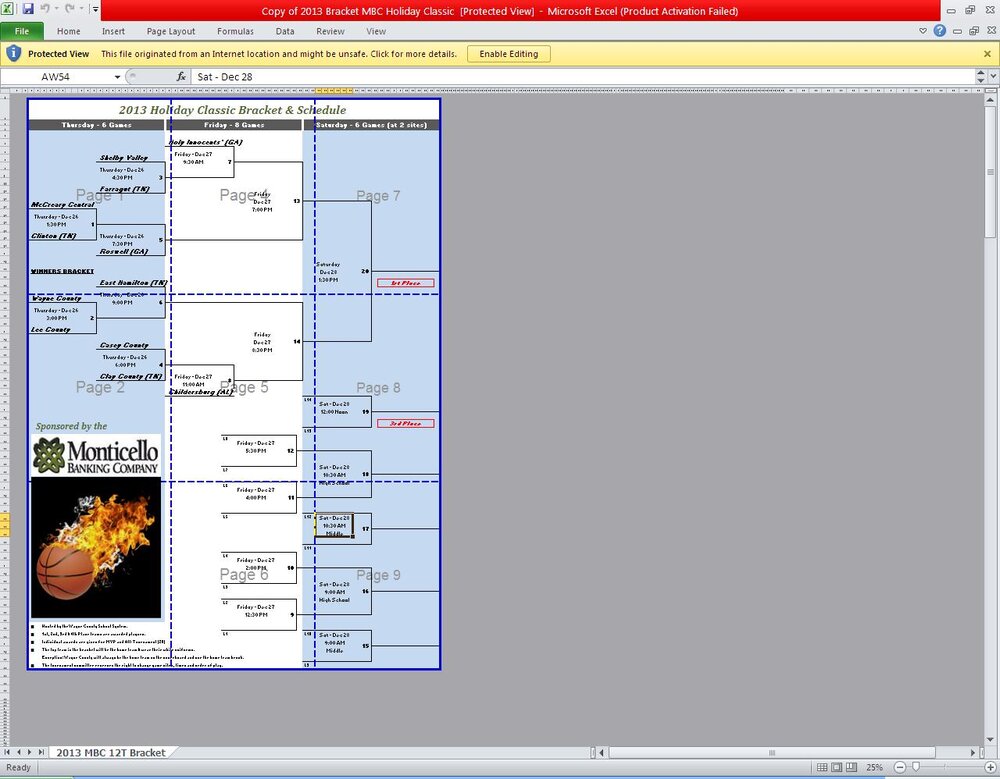Viewport: 1000px width, 779px height.
Task: Click the AW54 Name Box field
Action: pyautogui.click(x=56, y=77)
